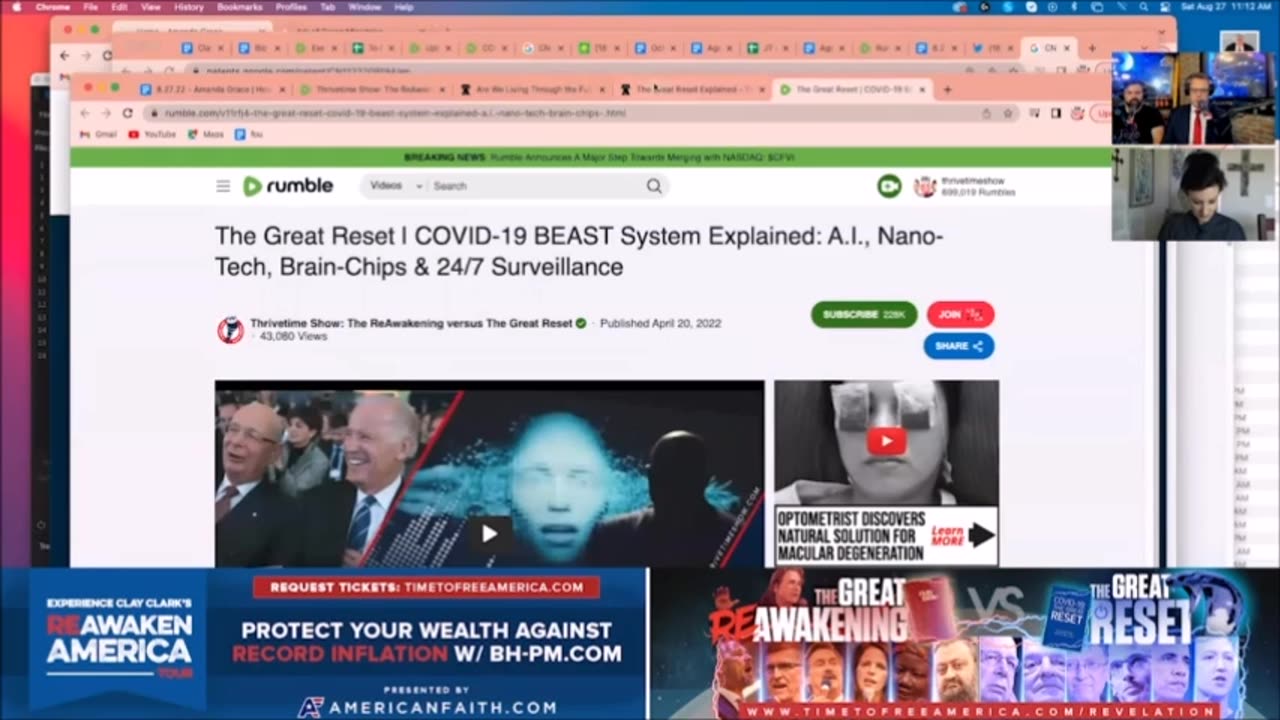Image resolution: width=1280 pixels, height=720 pixels.
Task: Open the Edit menu
Action: (119, 7)
